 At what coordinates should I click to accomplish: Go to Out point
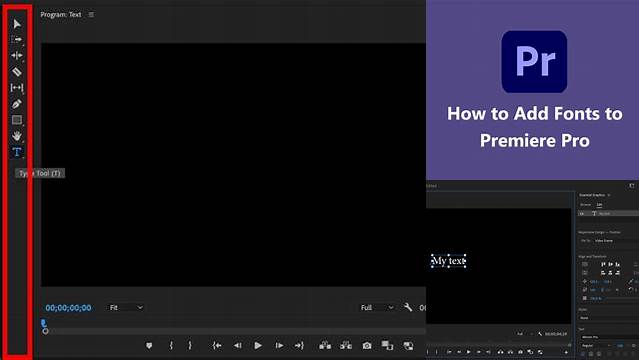coord(299,346)
